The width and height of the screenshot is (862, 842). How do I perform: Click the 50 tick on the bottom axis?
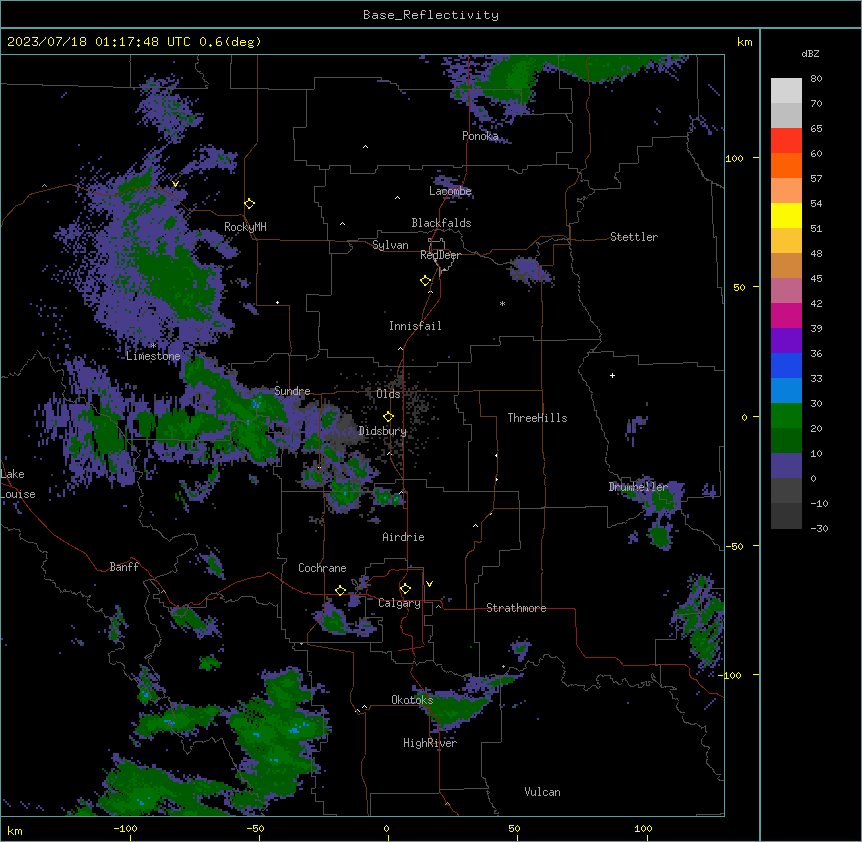514,828
